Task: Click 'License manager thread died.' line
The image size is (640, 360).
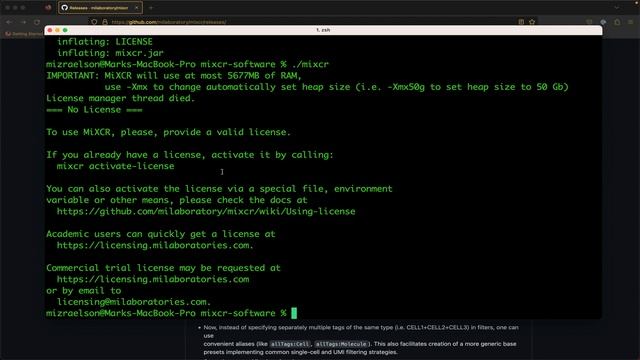Action: pos(121,98)
